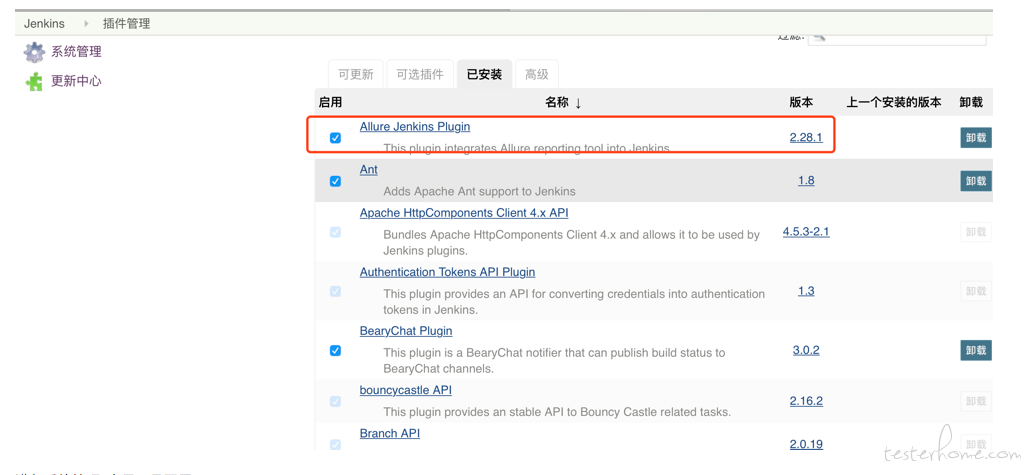This screenshot has width=1024, height=475.
Task: Click the 启用 column header
Action: [330, 103]
